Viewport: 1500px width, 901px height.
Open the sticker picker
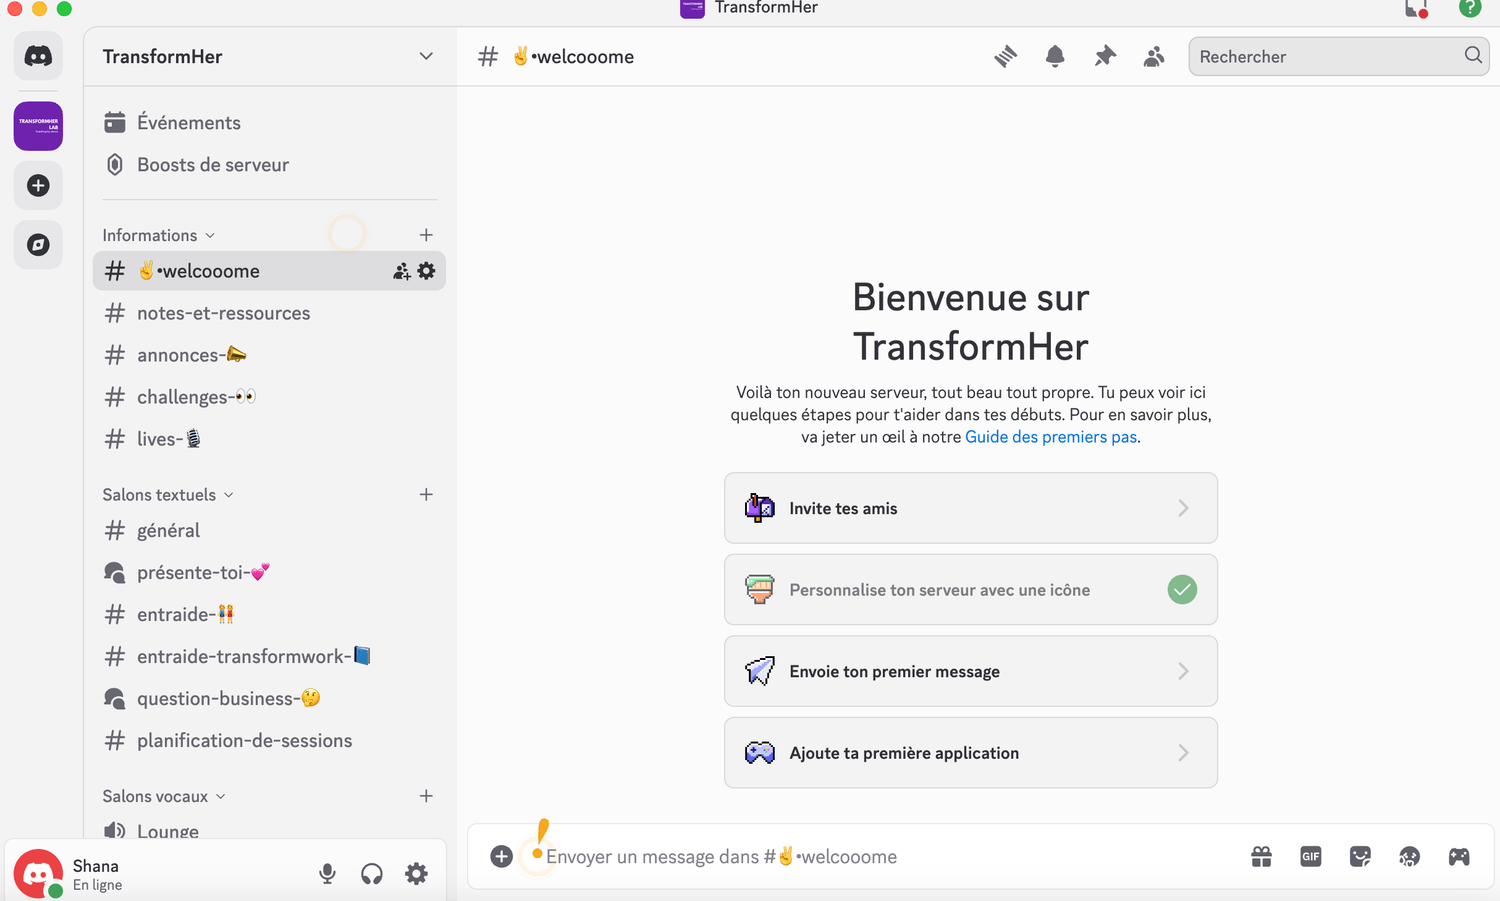click(x=1360, y=856)
